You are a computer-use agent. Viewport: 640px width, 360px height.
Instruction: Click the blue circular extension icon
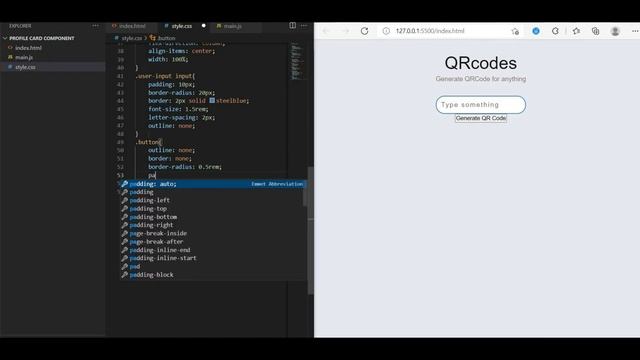(x=536, y=31)
